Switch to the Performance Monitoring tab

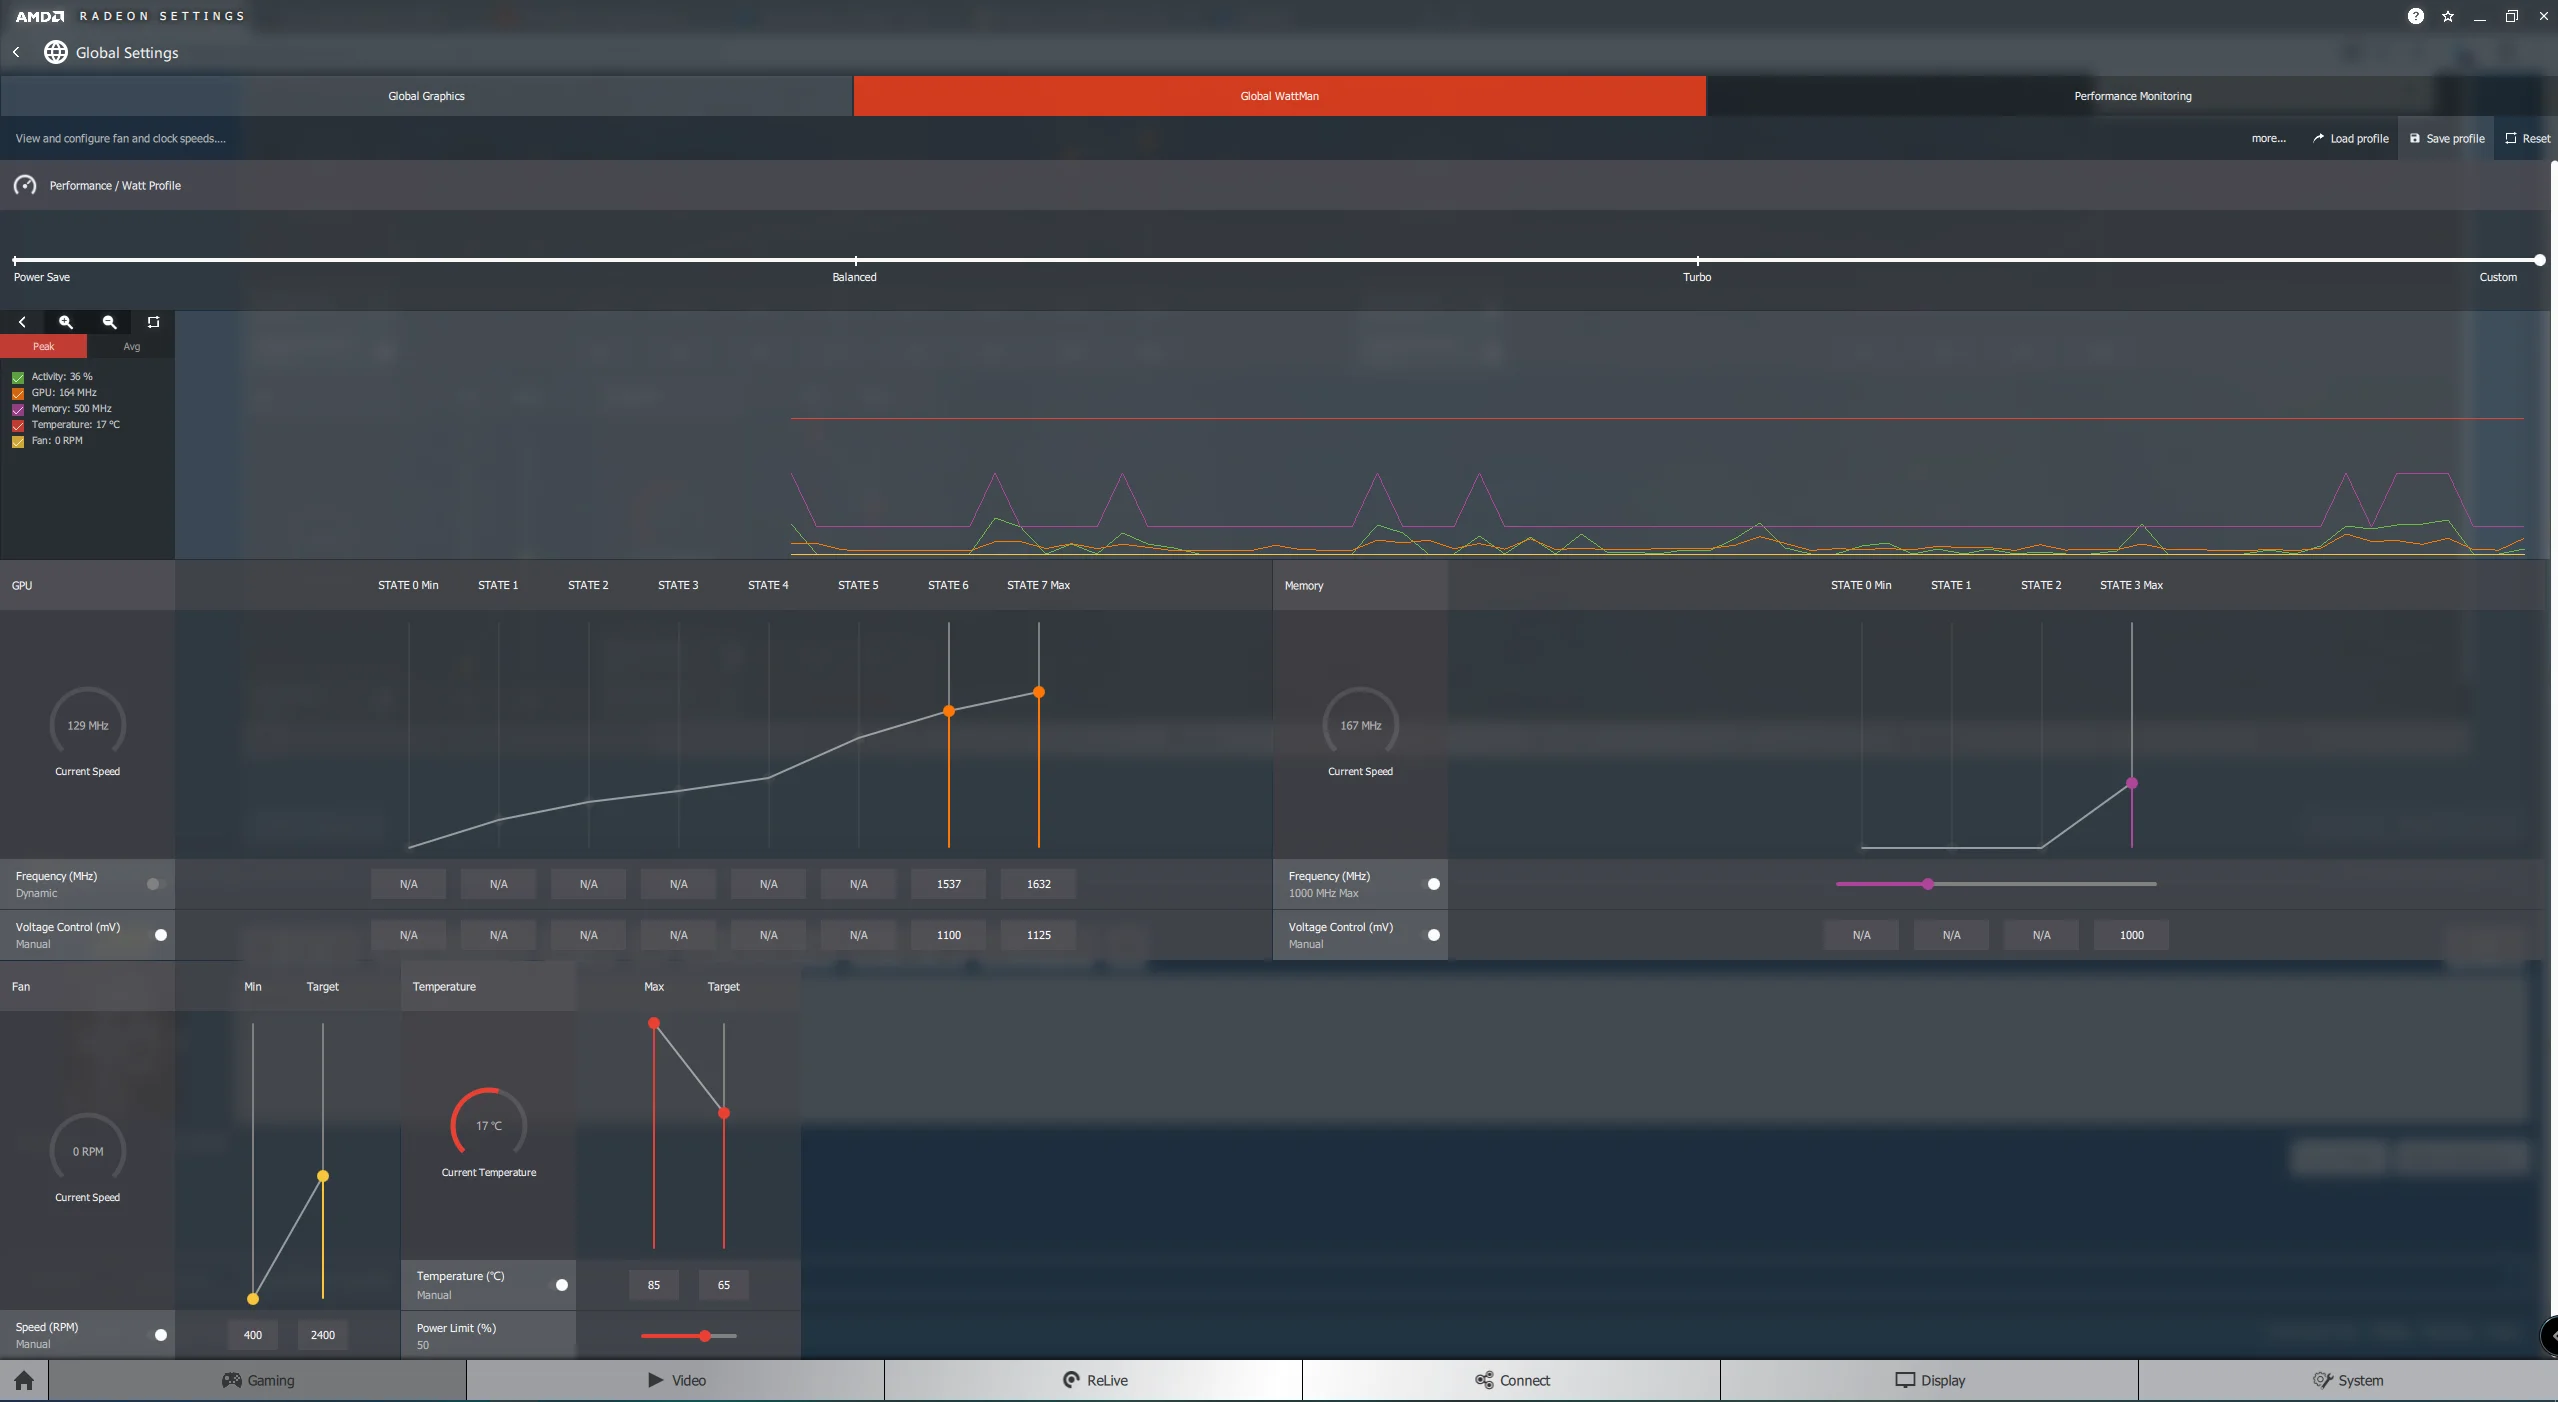click(x=2132, y=96)
